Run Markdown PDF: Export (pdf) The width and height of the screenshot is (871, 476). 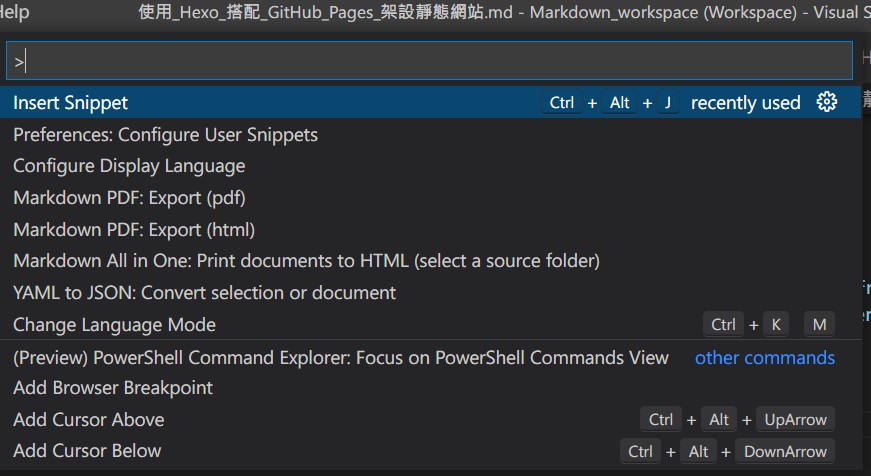[x=431, y=198]
